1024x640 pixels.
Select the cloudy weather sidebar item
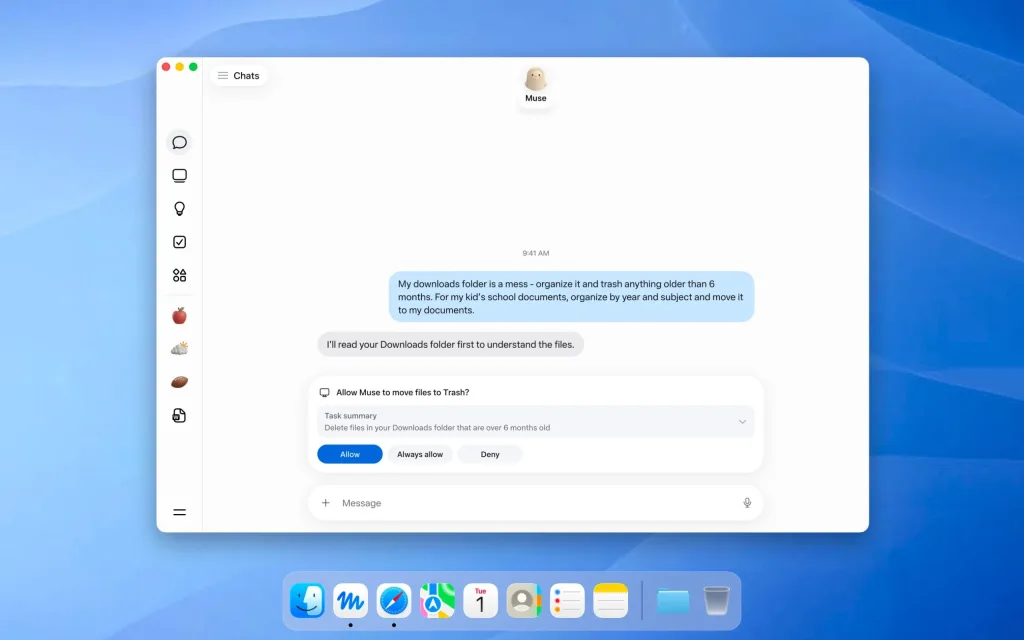(x=179, y=349)
